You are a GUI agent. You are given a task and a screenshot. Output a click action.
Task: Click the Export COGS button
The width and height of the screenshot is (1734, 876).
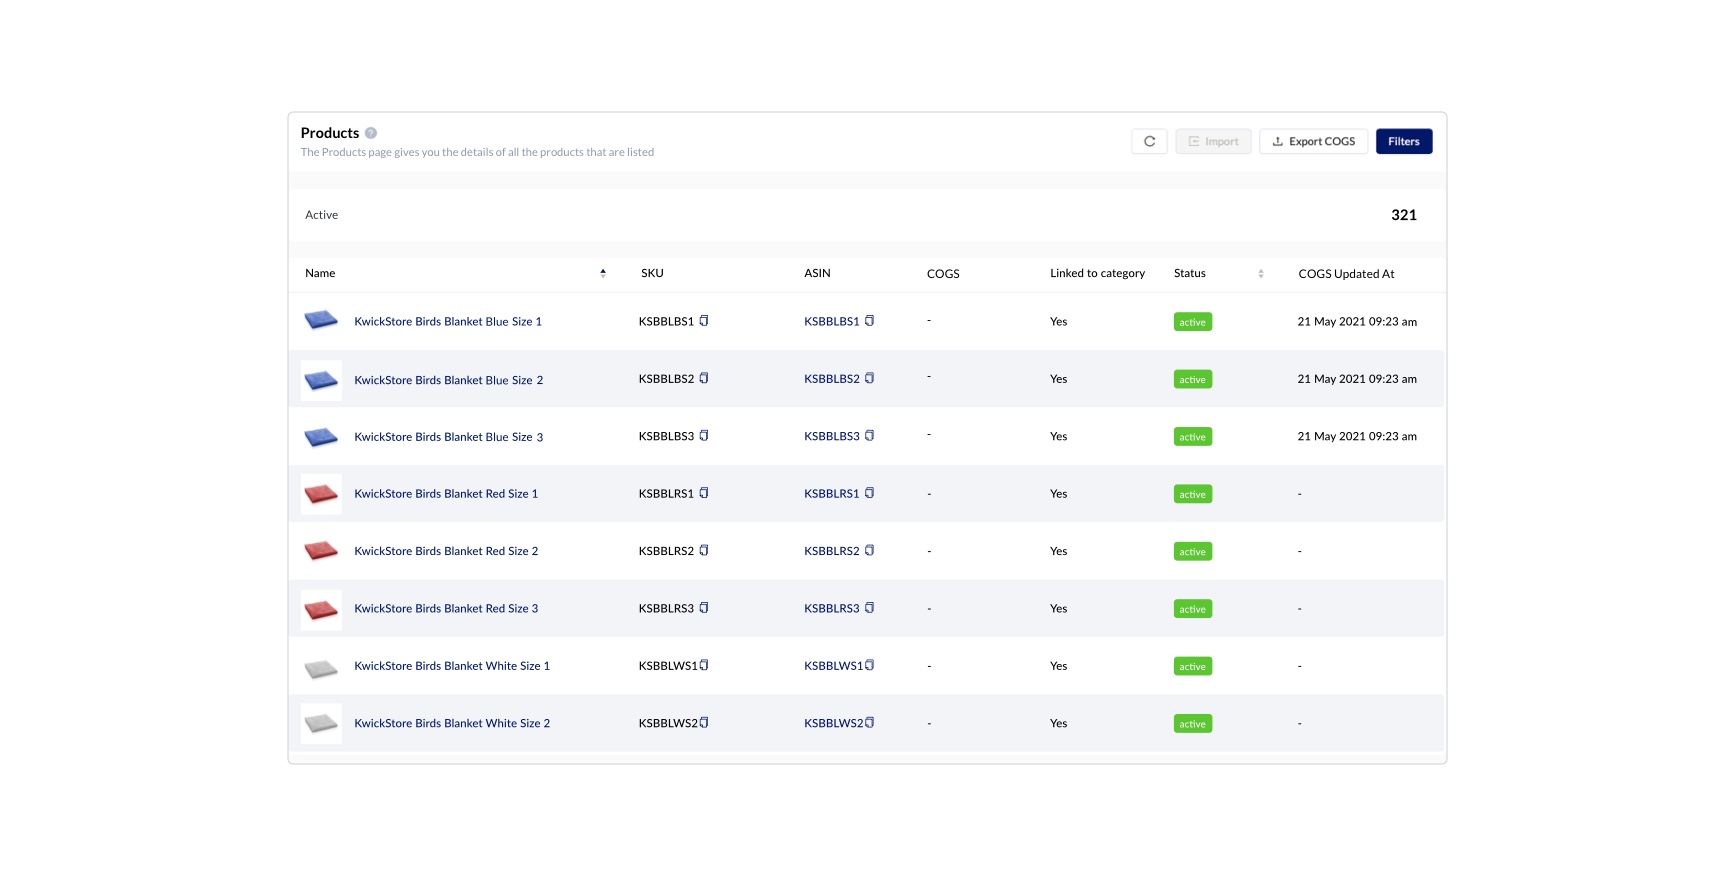click(x=1313, y=142)
